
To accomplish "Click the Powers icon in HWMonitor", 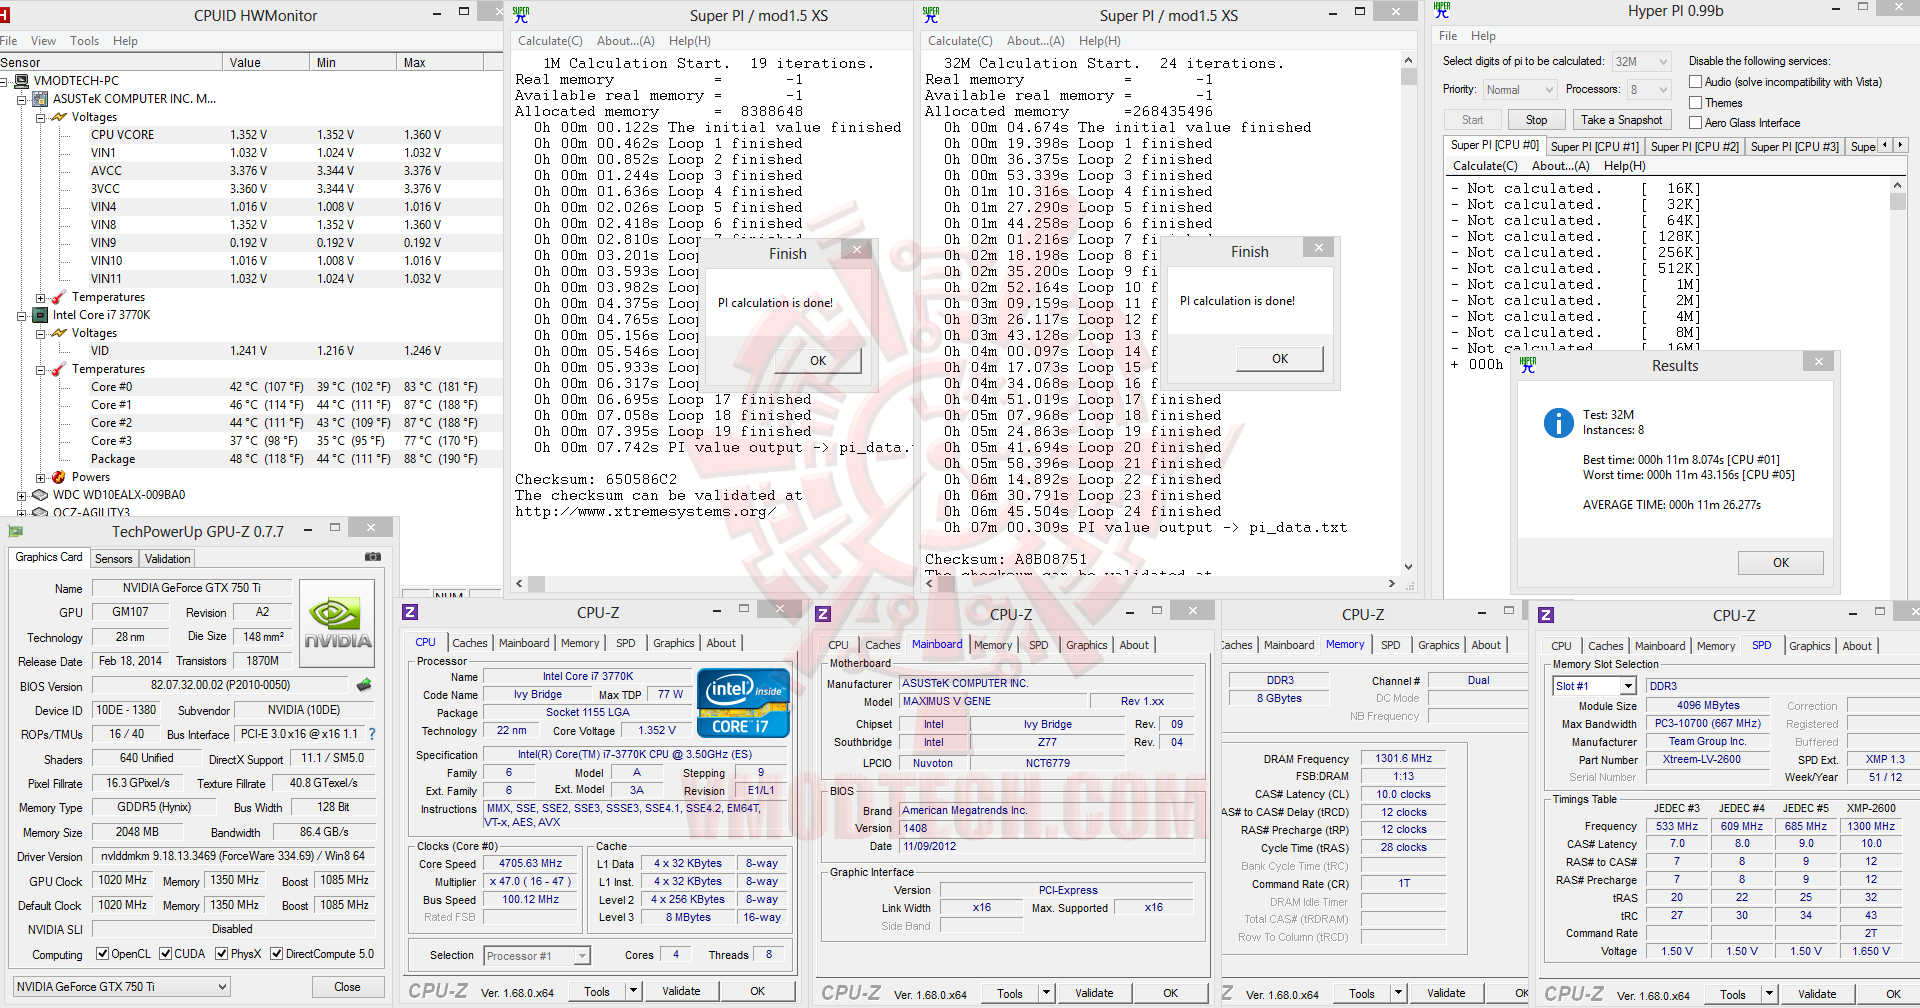I will [59, 477].
